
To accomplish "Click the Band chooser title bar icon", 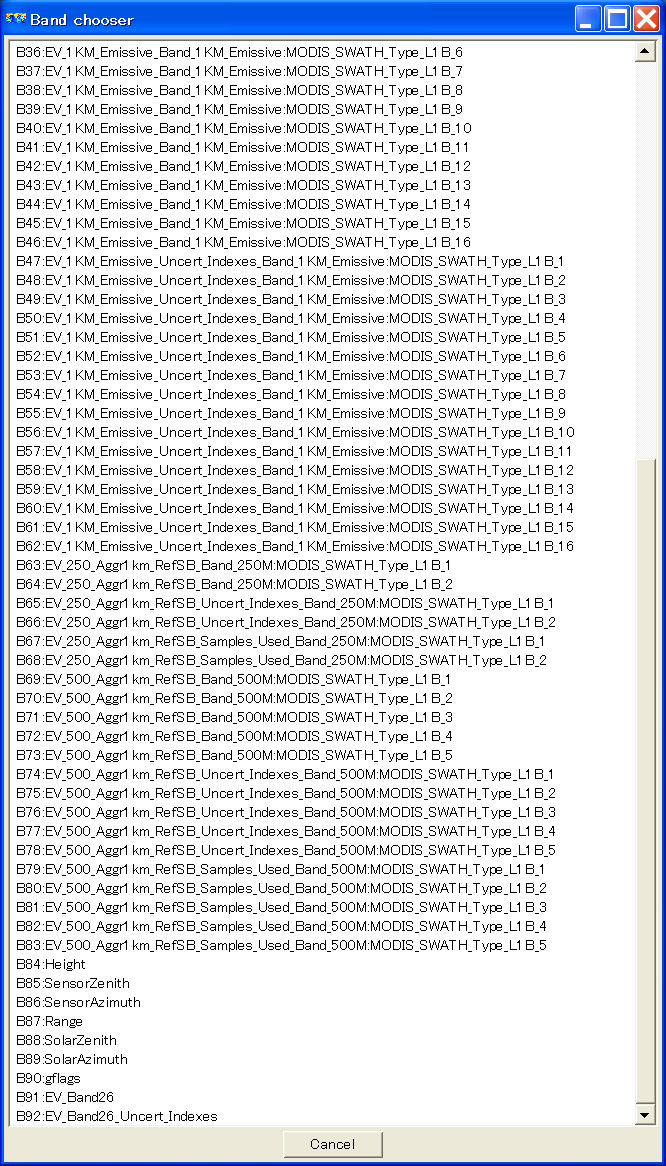I will (x=16, y=19).
